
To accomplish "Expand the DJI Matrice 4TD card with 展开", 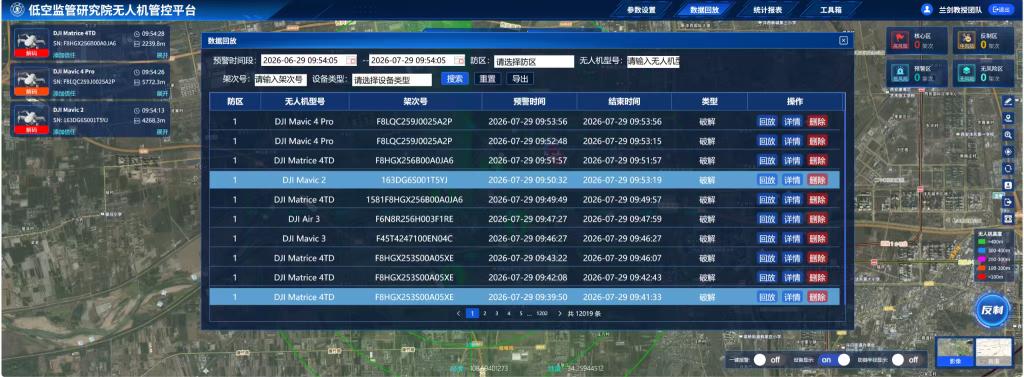I will (161, 55).
